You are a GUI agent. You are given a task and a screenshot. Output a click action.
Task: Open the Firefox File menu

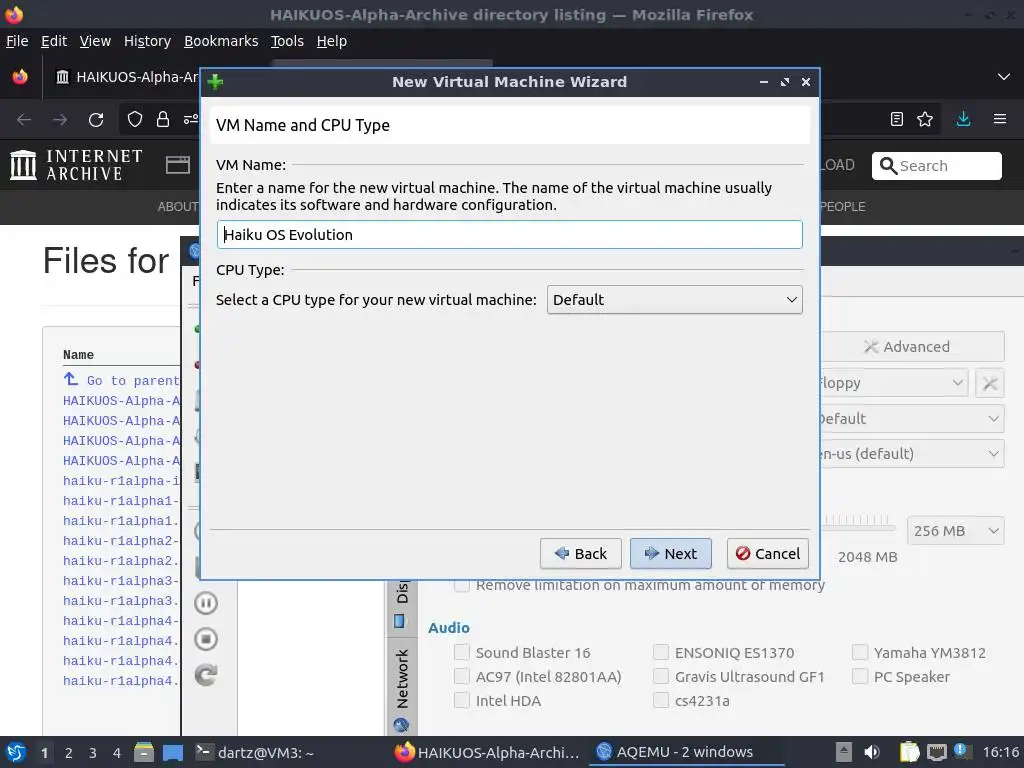coord(17,41)
